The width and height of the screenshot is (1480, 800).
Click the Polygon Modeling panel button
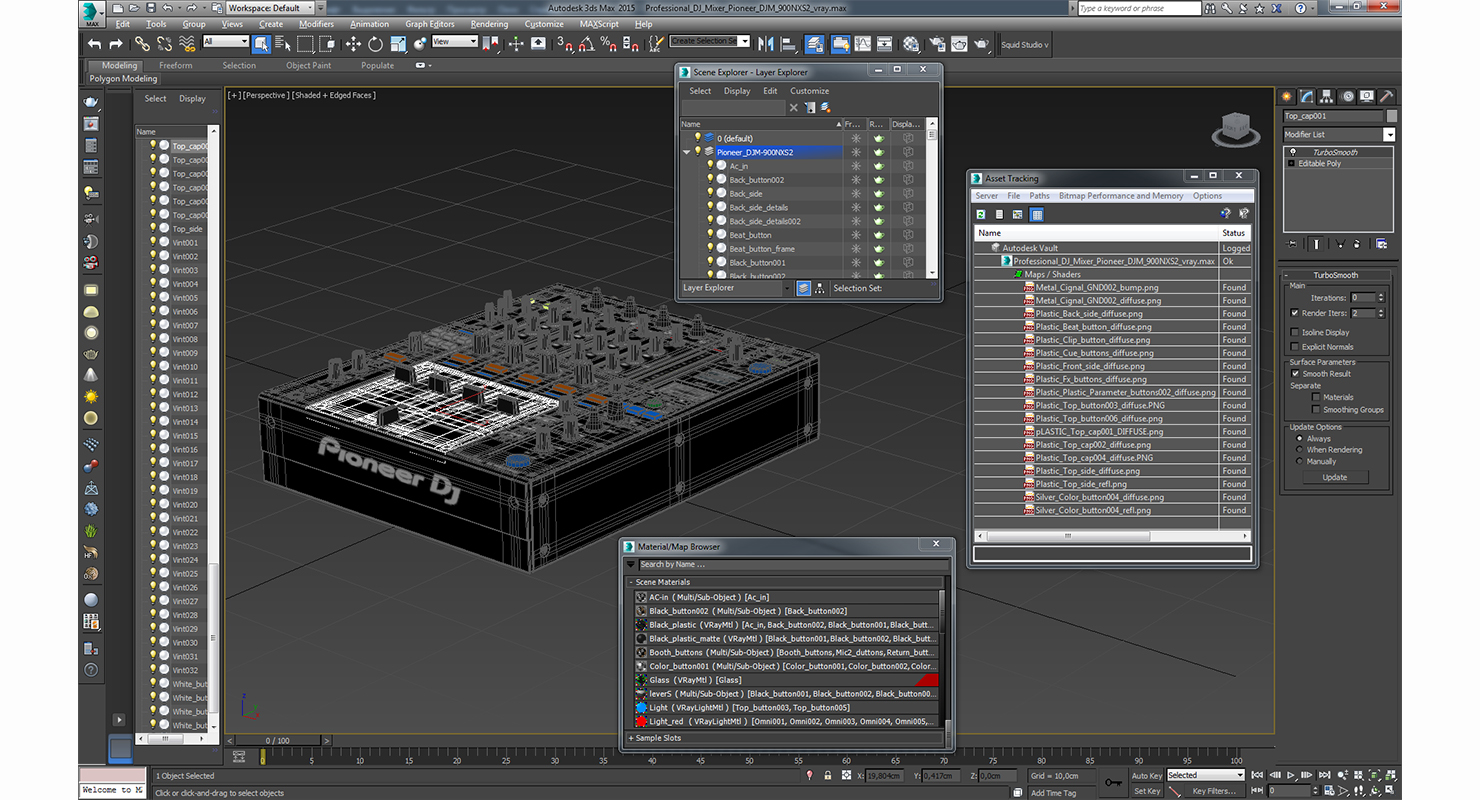[123, 79]
